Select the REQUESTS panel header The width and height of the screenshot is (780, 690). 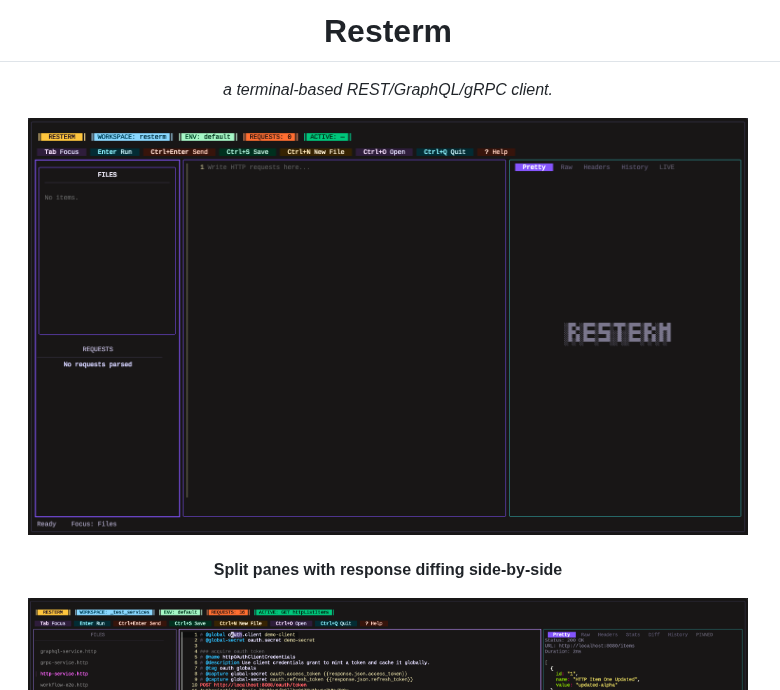point(98,349)
